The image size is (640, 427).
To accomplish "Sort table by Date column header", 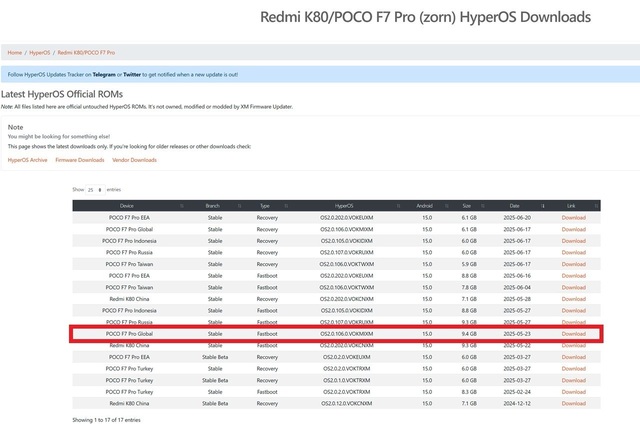I will pos(519,205).
